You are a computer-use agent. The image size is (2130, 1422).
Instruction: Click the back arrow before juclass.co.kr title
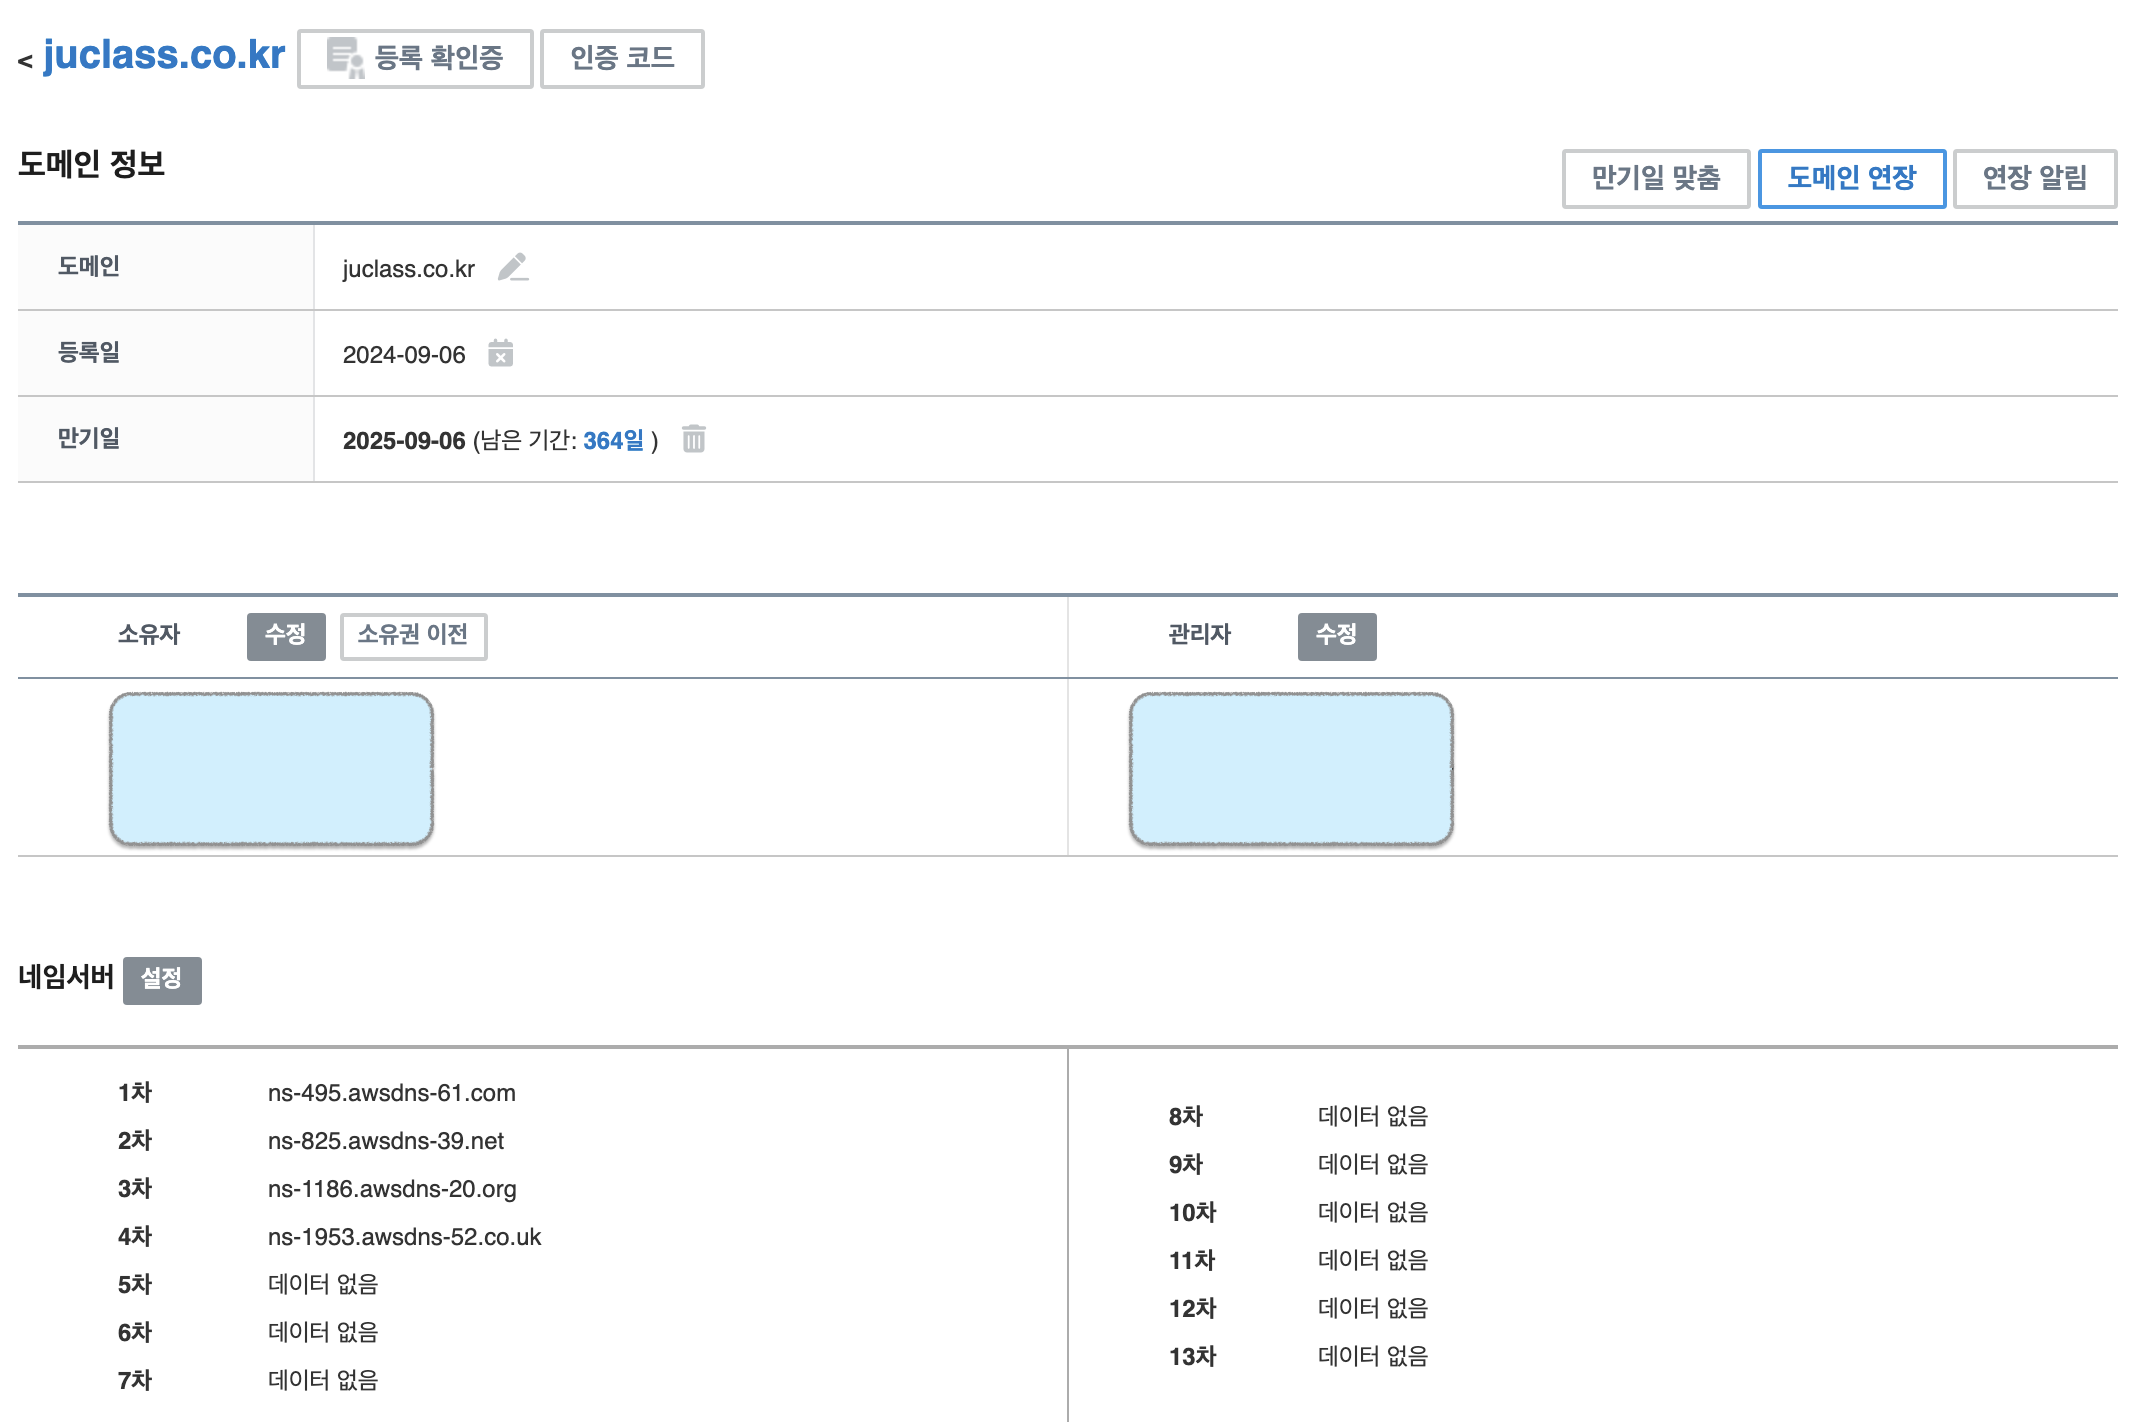click(25, 62)
